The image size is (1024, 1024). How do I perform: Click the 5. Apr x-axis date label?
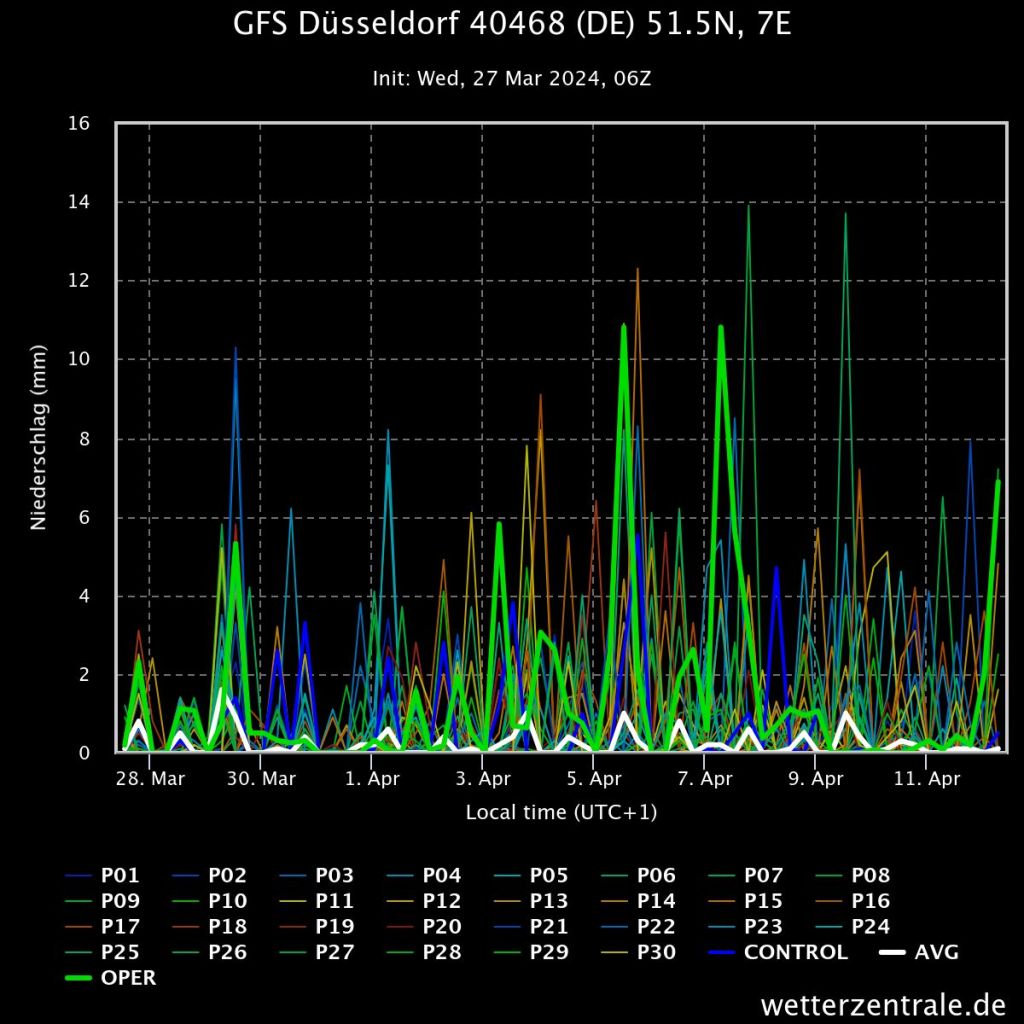point(593,778)
